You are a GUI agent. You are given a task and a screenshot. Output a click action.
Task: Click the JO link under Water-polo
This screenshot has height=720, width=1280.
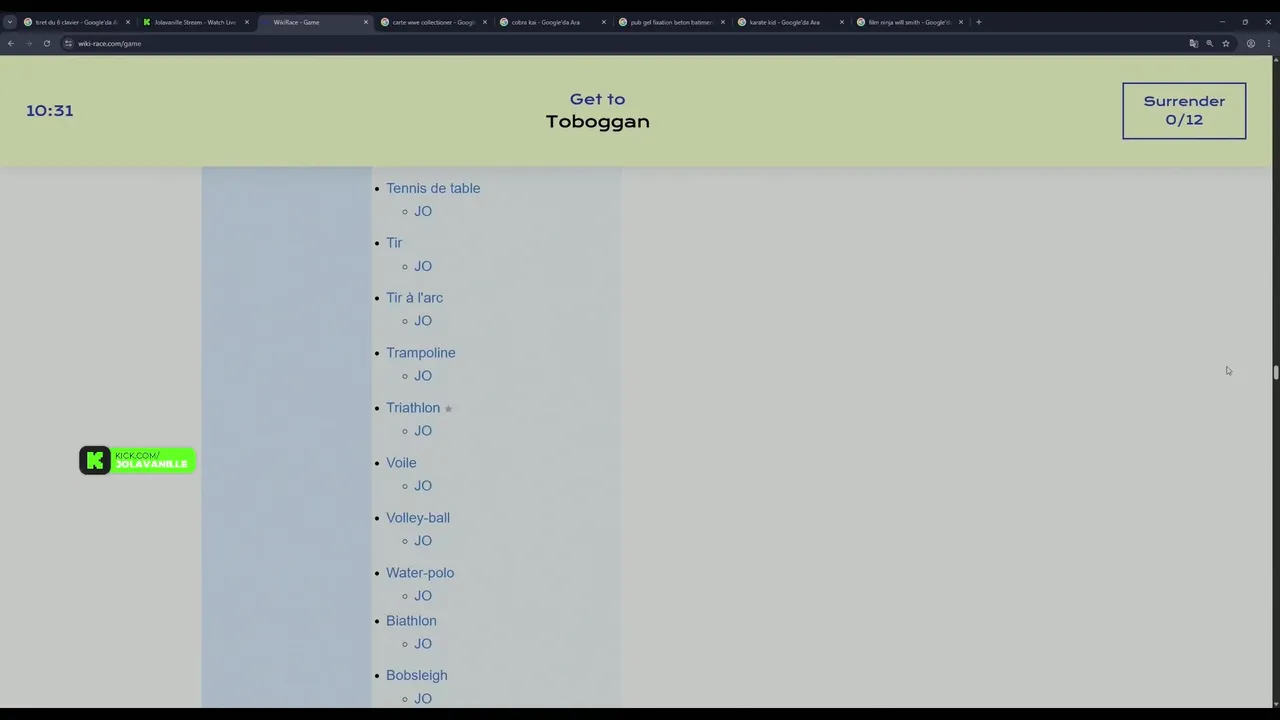[423, 596]
